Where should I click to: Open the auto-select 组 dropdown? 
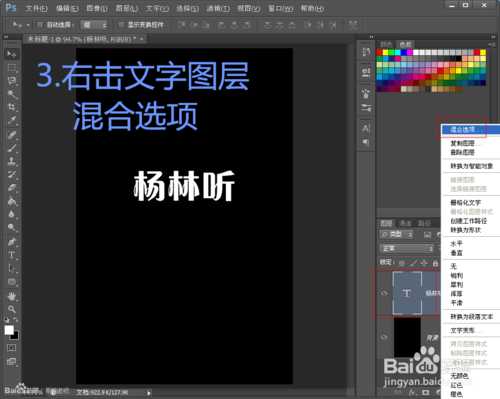(95, 25)
